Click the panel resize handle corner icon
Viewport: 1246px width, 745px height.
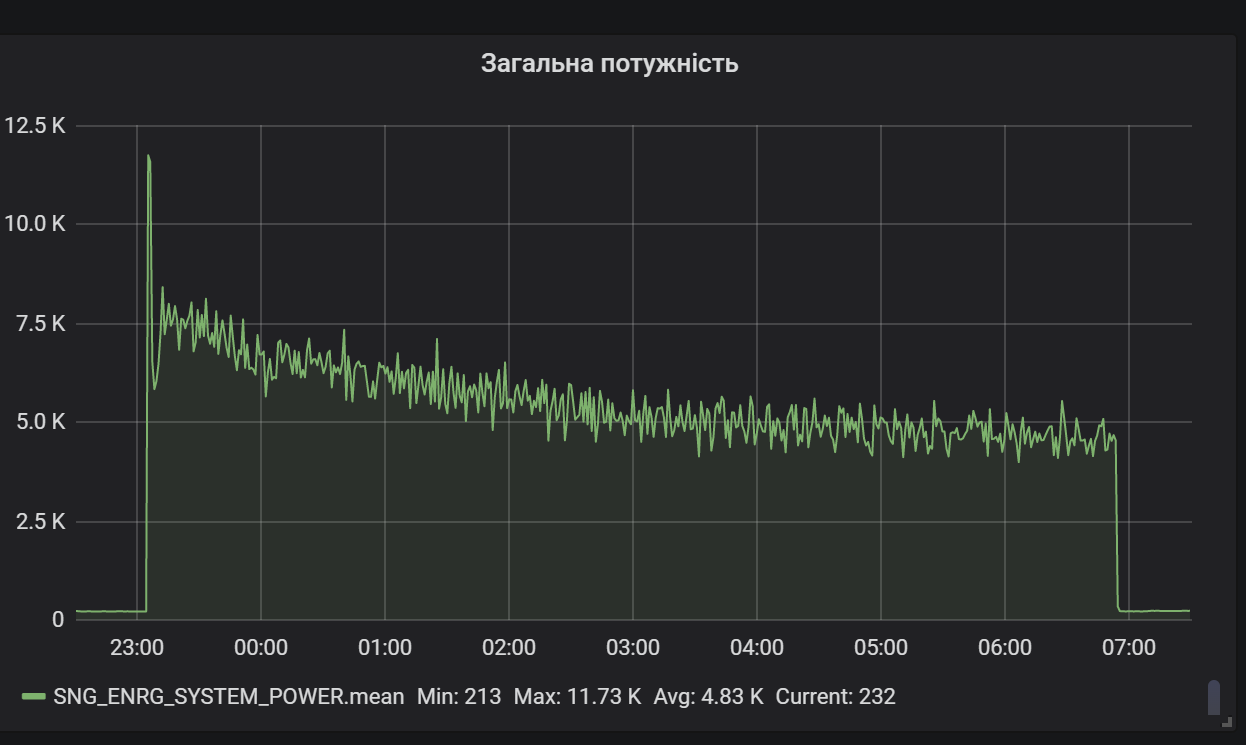[x=1226, y=719]
